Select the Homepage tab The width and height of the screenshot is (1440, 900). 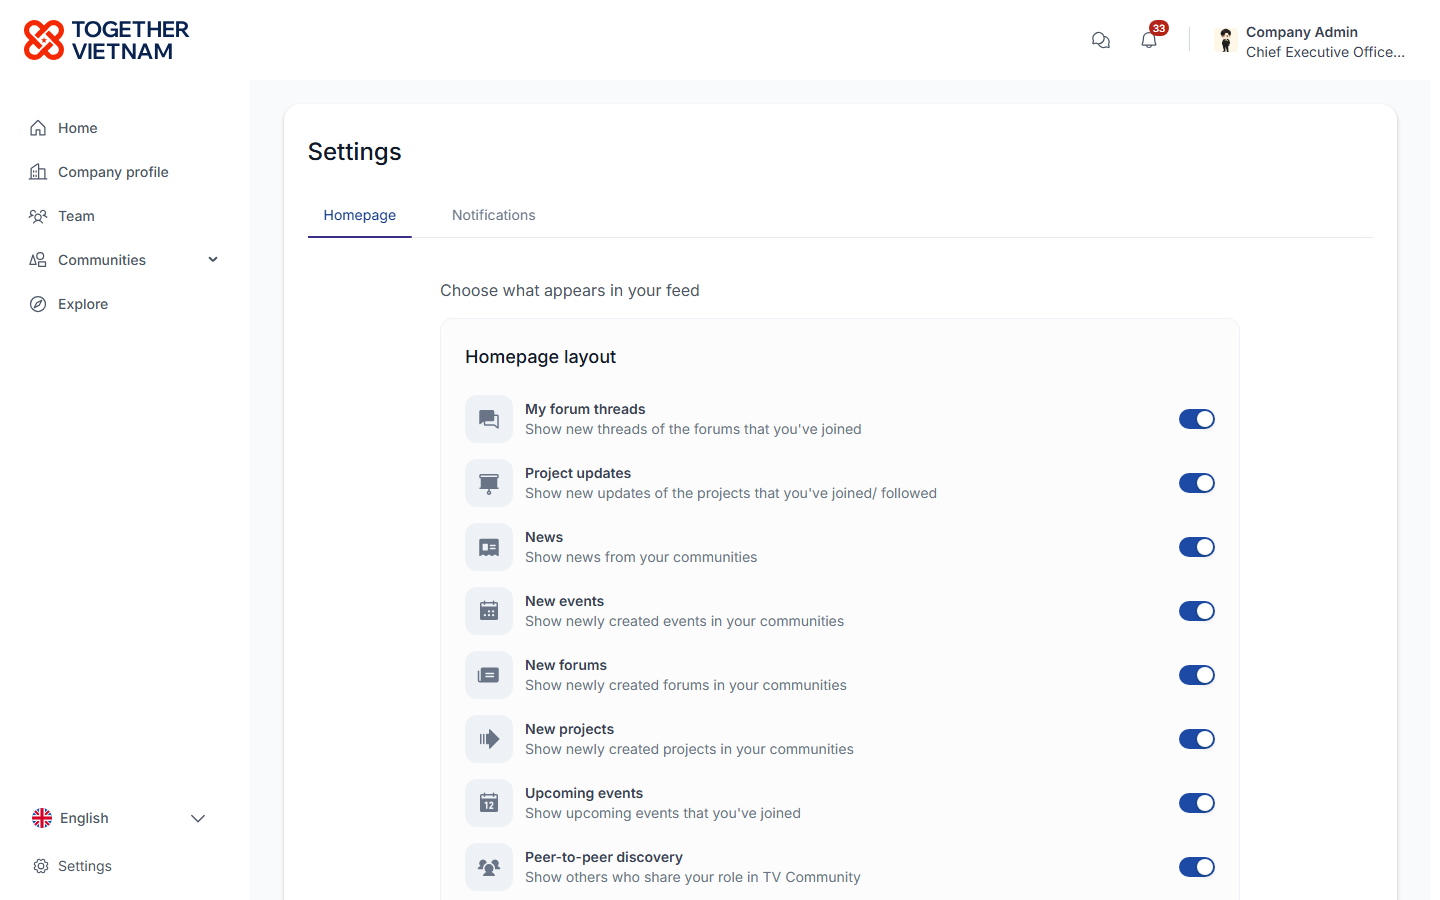pyautogui.click(x=360, y=215)
